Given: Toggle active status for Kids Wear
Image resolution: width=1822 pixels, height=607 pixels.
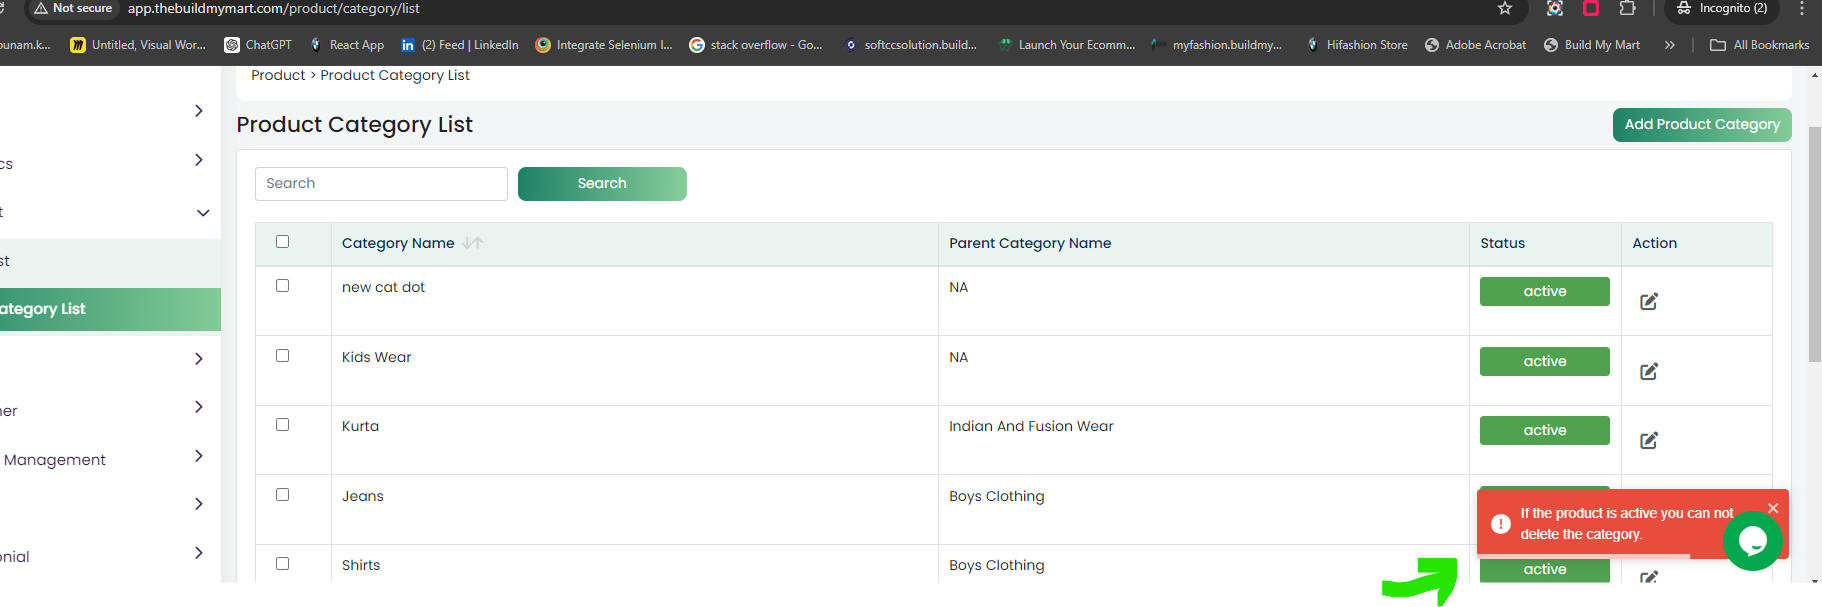Looking at the screenshot, I should click(1545, 361).
